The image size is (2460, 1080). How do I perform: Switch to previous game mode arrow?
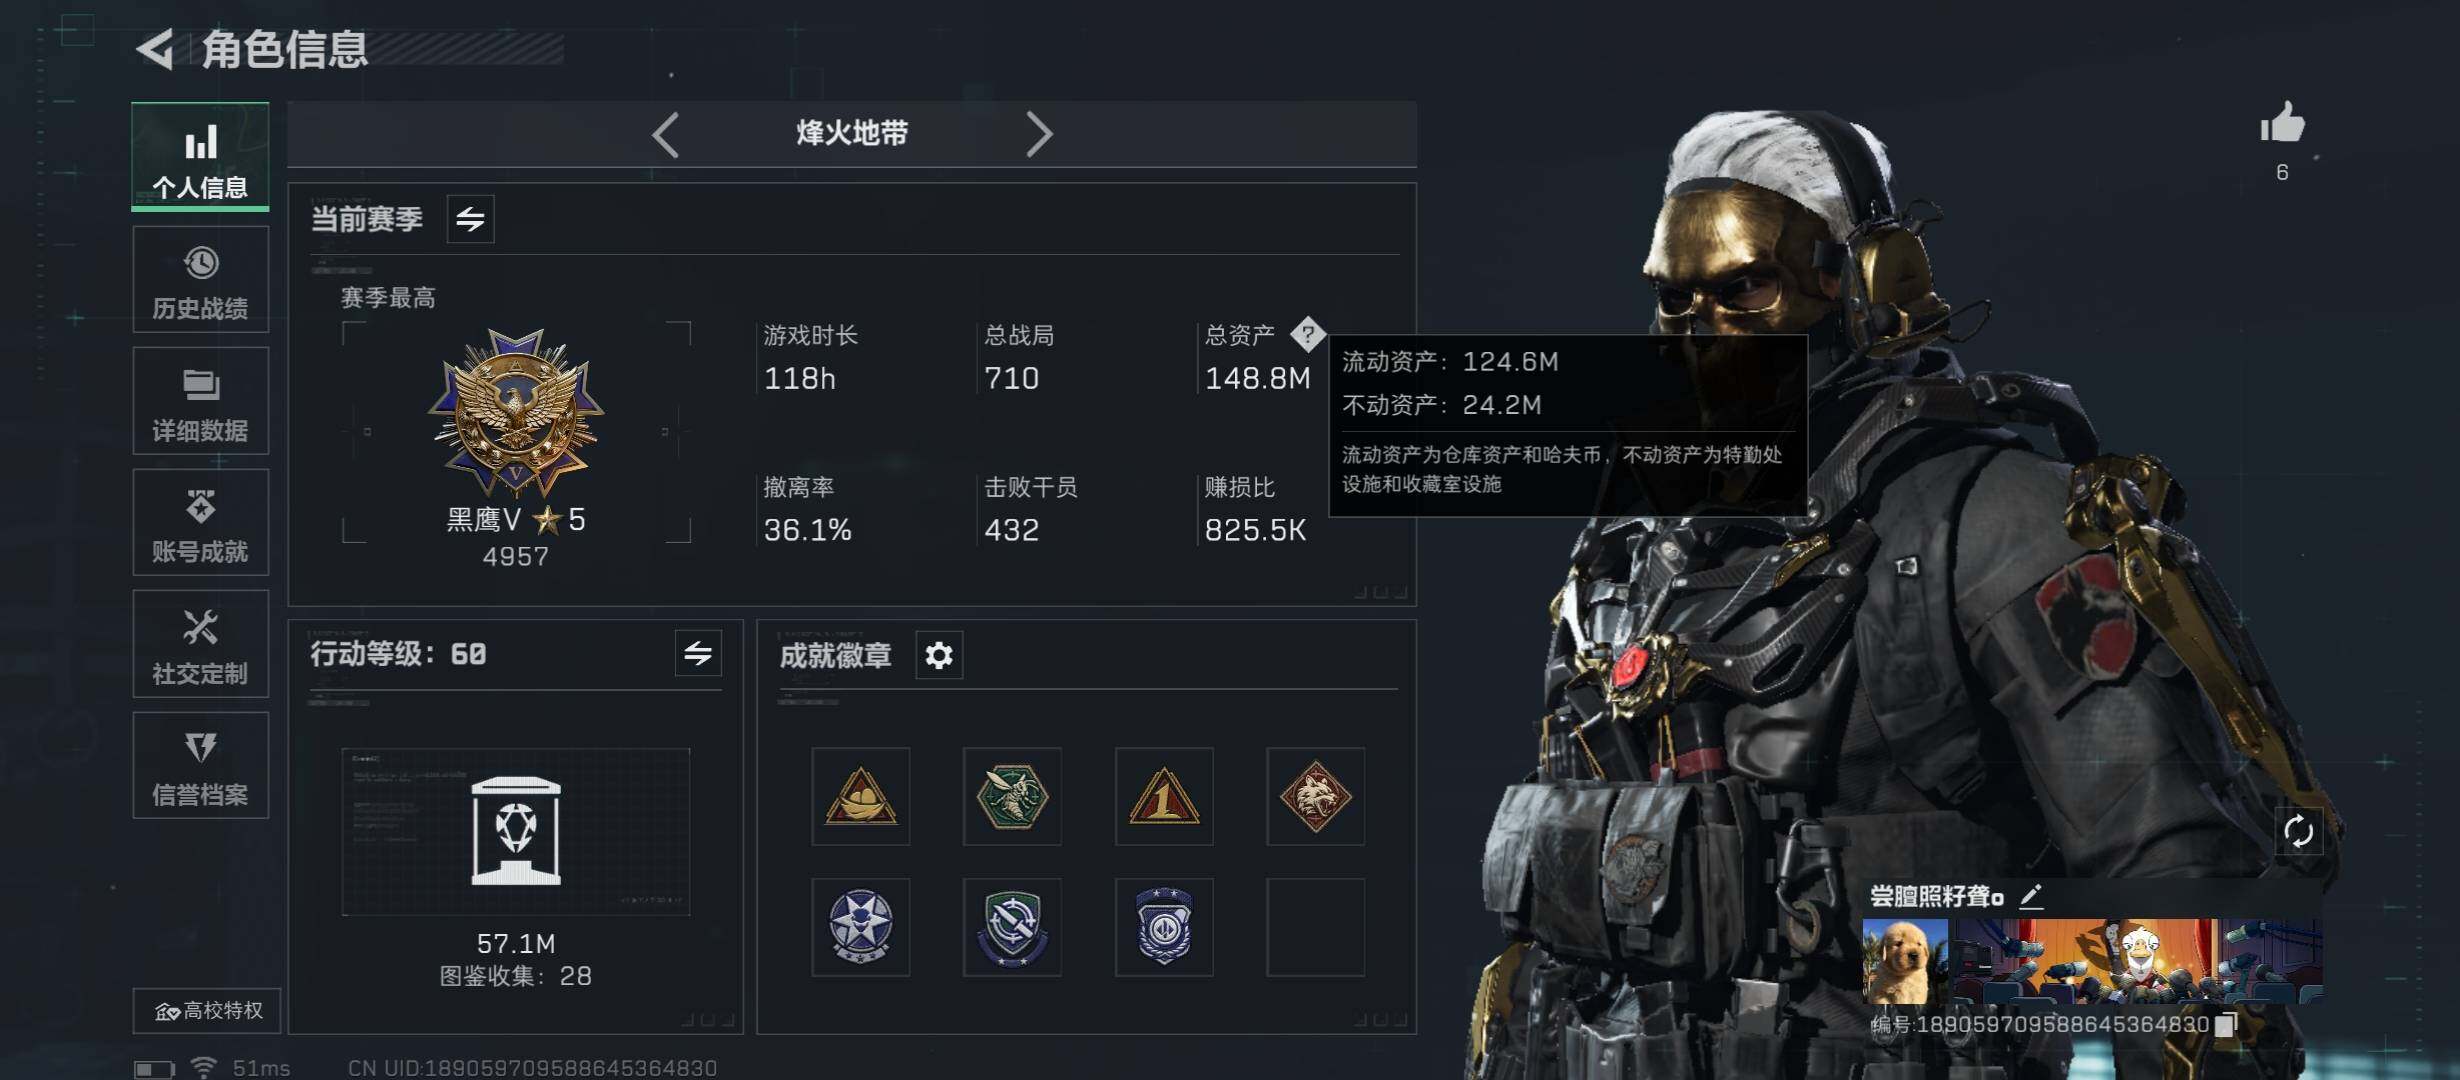point(666,134)
